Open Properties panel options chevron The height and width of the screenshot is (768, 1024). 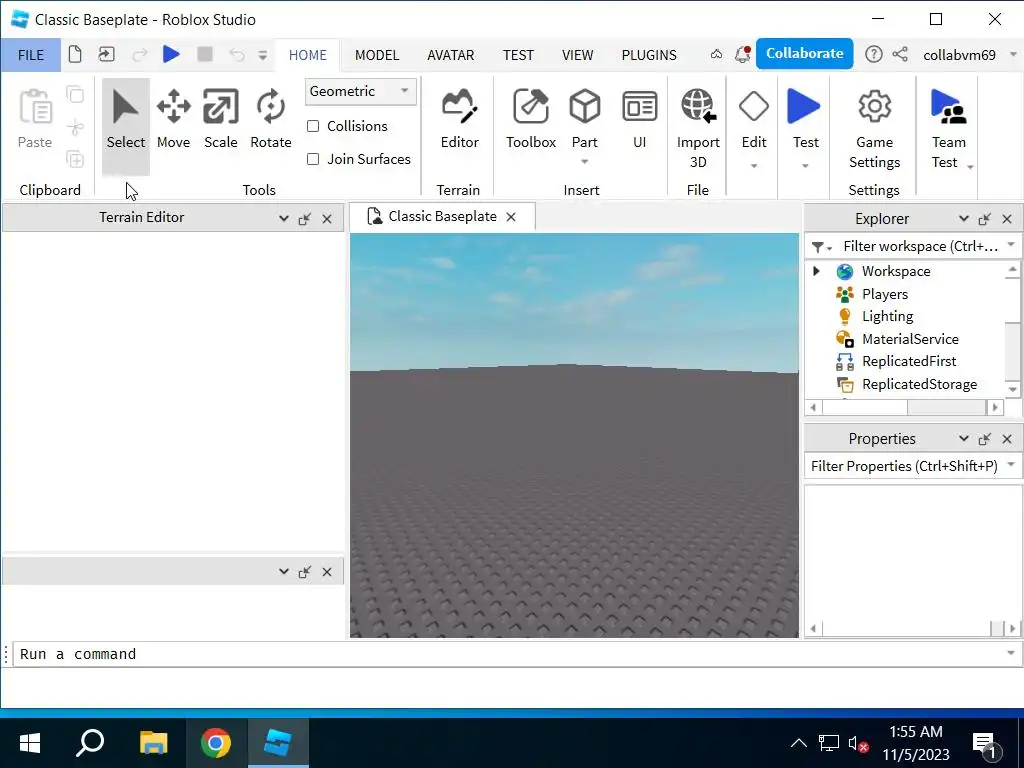963,438
